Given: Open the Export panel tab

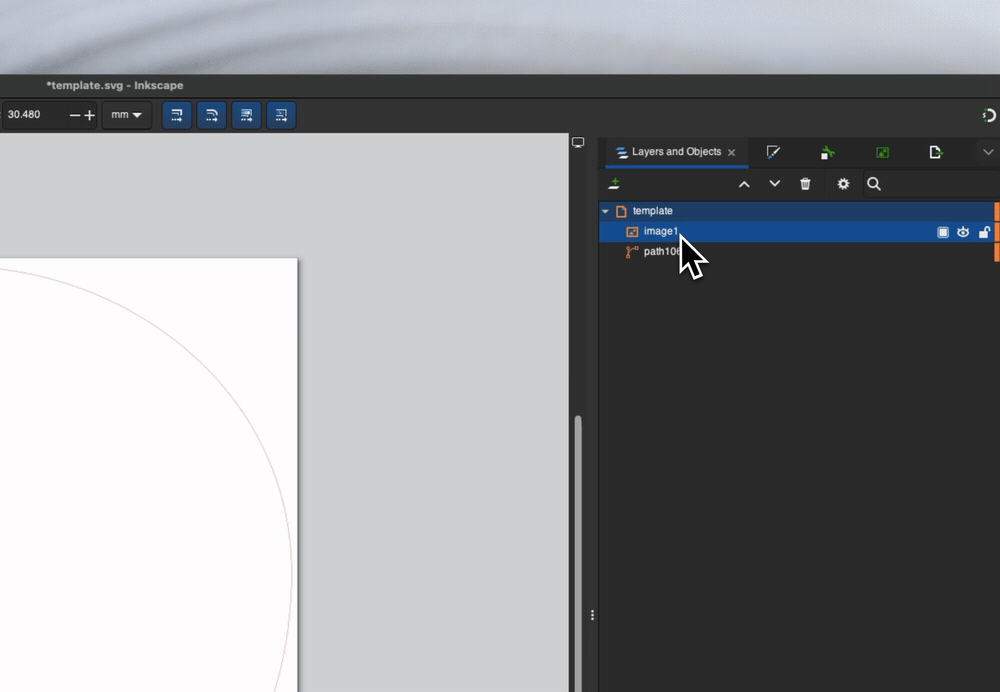Looking at the screenshot, I should (x=936, y=152).
